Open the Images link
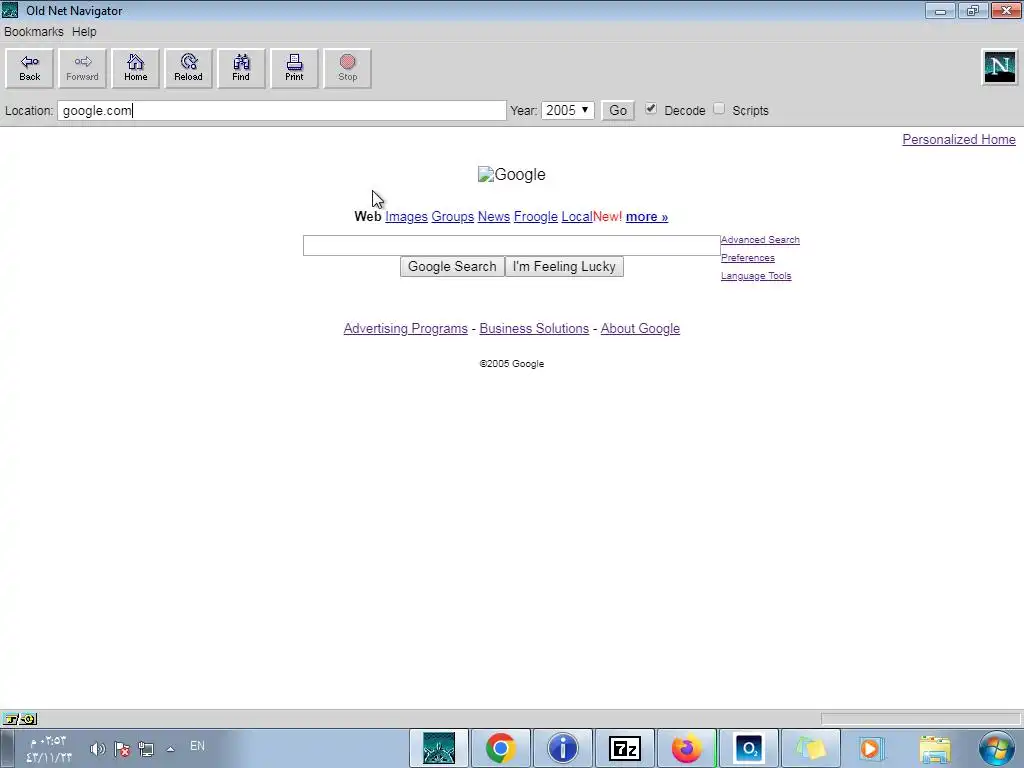The width and height of the screenshot is (1024, 768). [406, 216]
